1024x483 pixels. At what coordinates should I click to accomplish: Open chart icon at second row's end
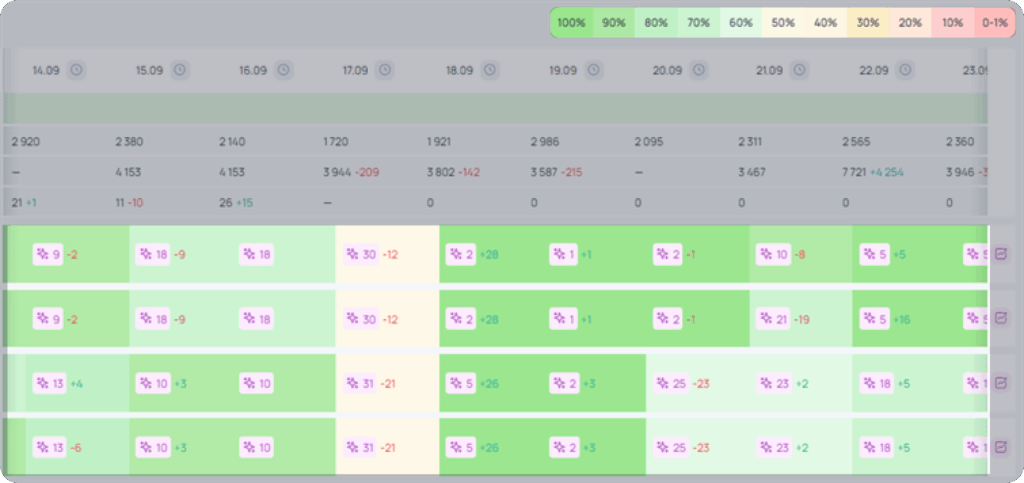pyautogui.click(x=1000, y=319)
